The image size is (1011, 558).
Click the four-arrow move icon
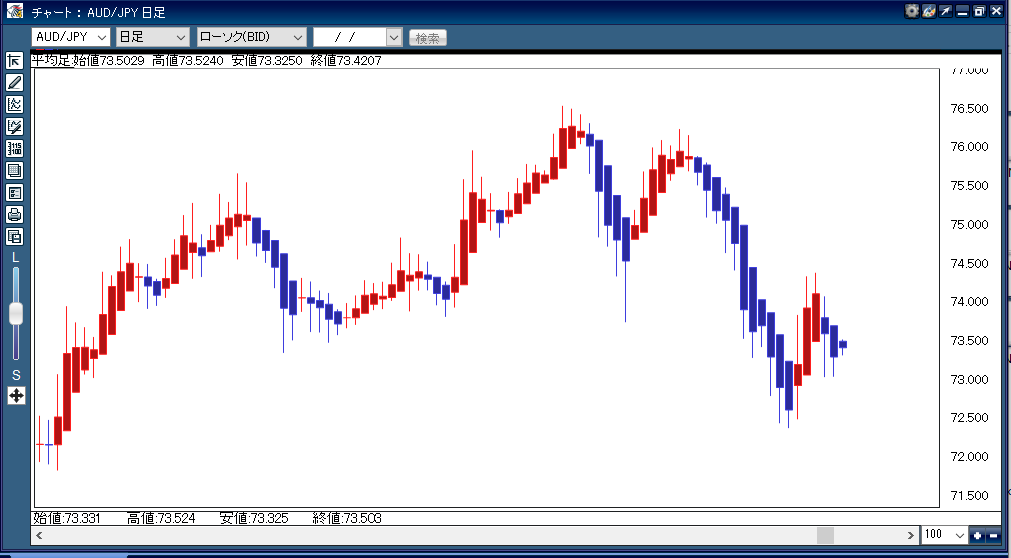[16, 395]
